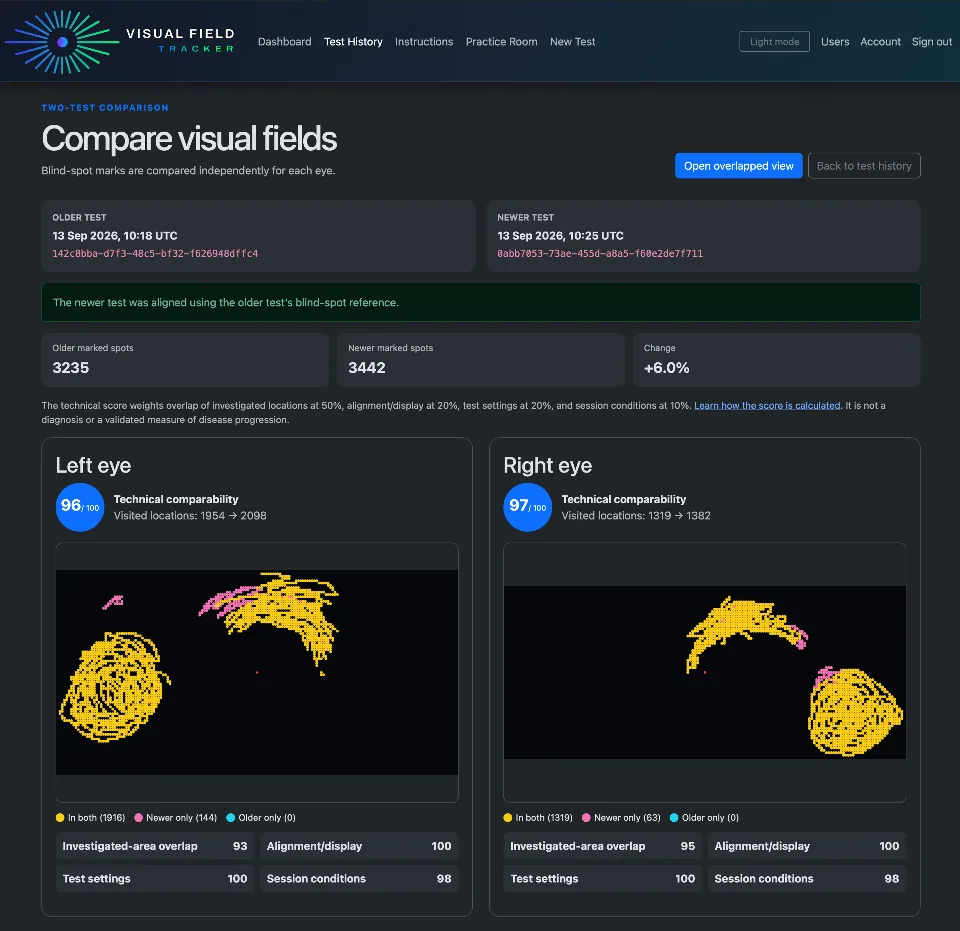Click the Change value +6.0%

[667, 368]
